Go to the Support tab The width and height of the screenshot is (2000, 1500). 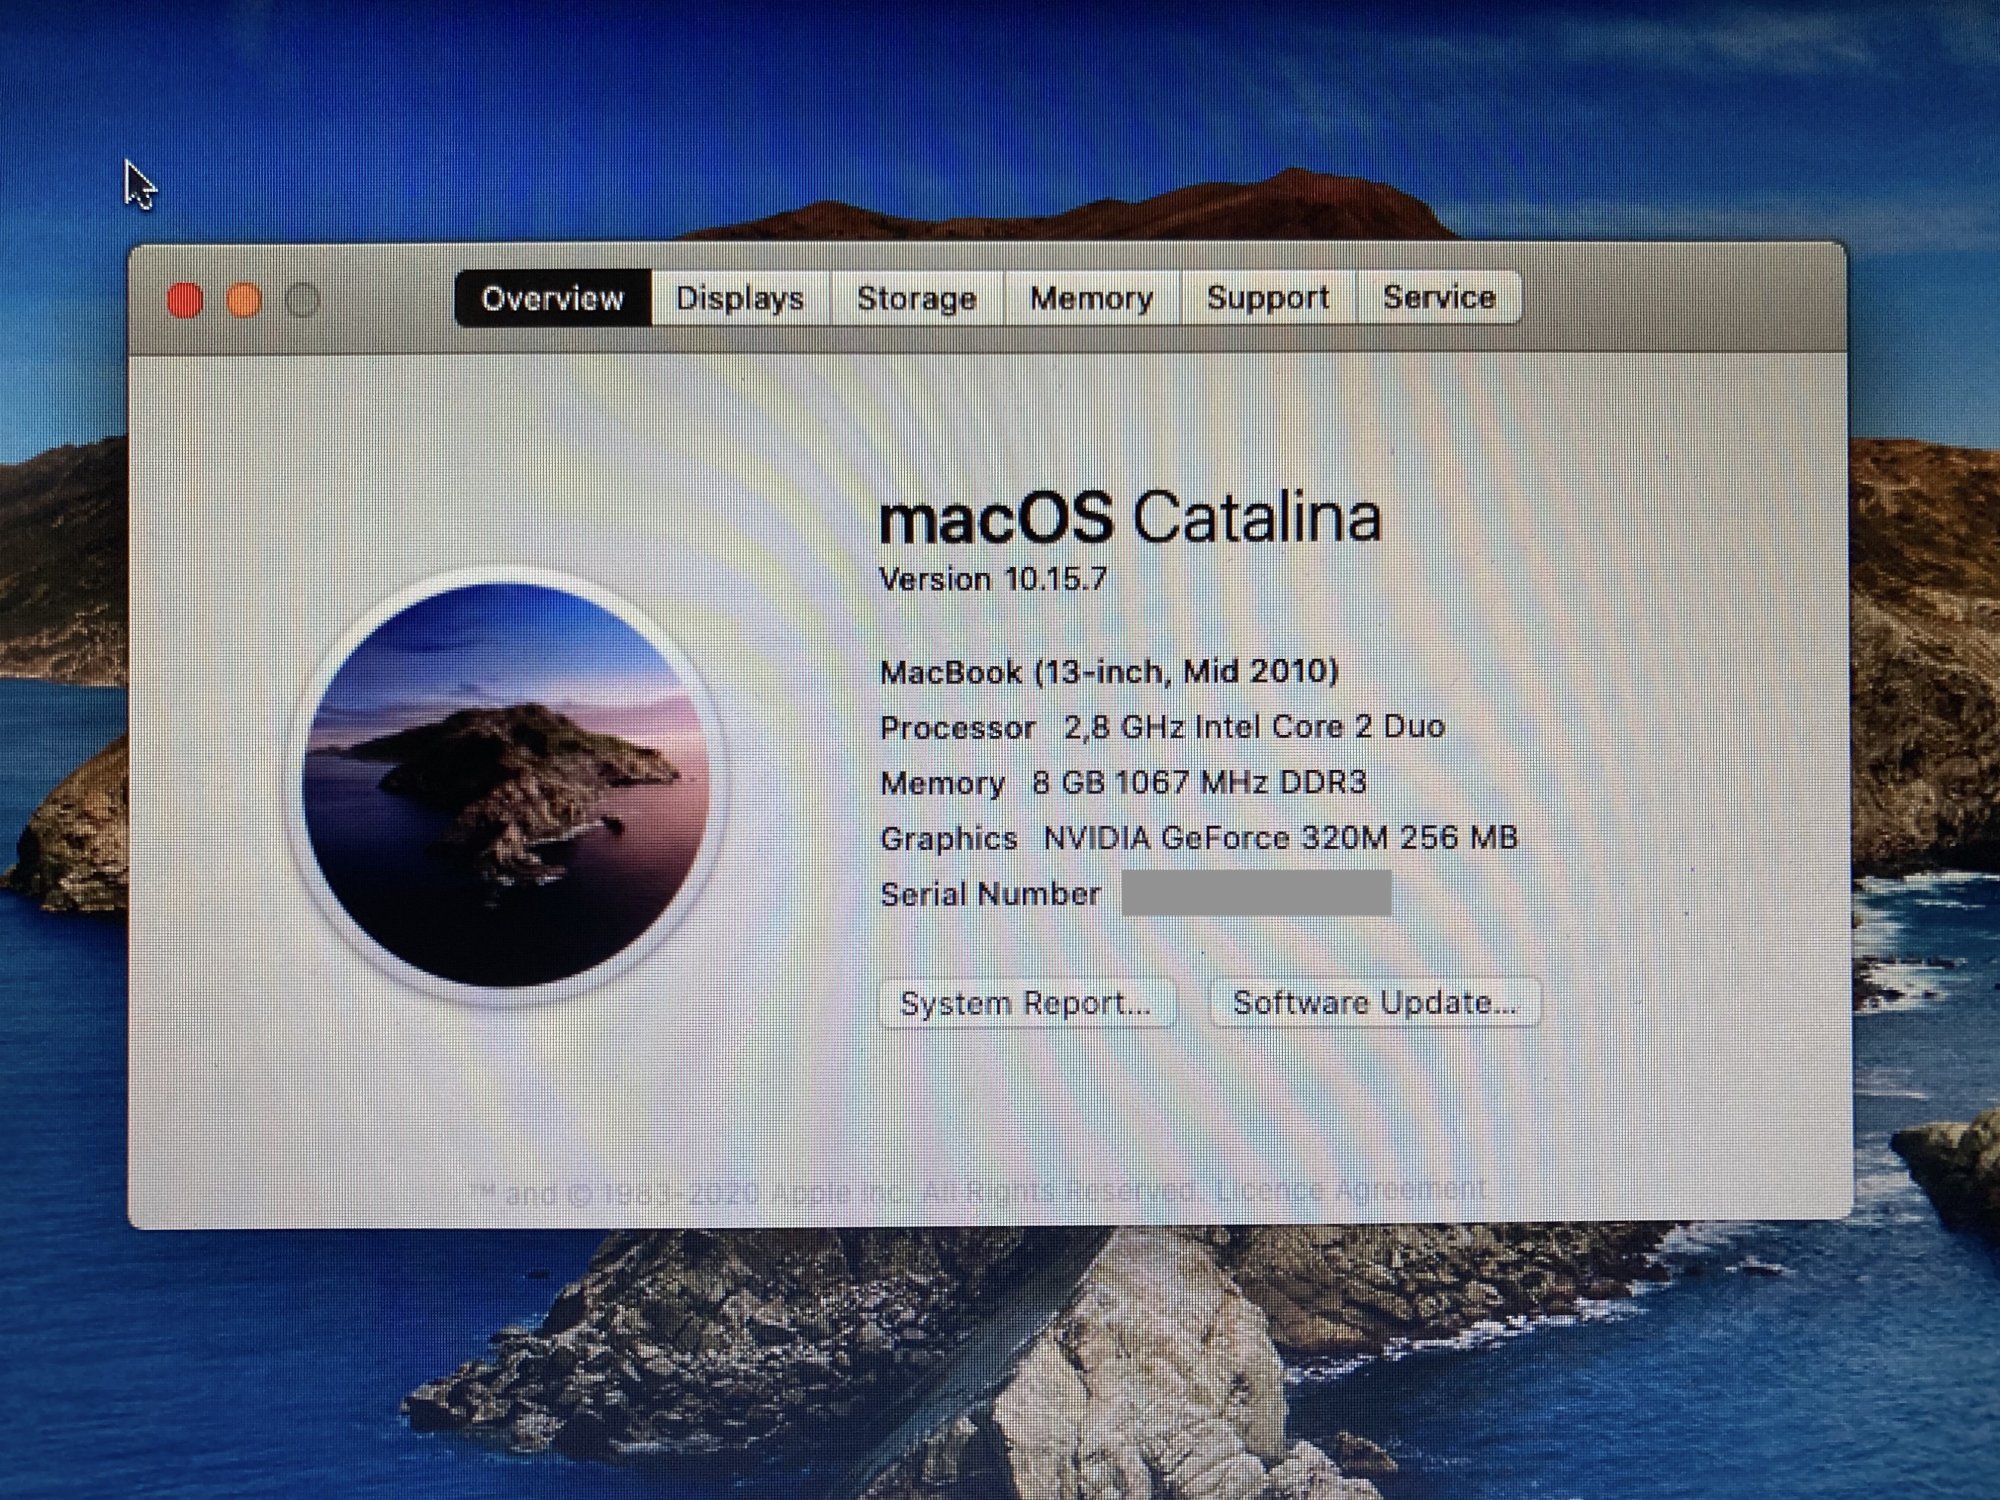tap(1267, 298)
